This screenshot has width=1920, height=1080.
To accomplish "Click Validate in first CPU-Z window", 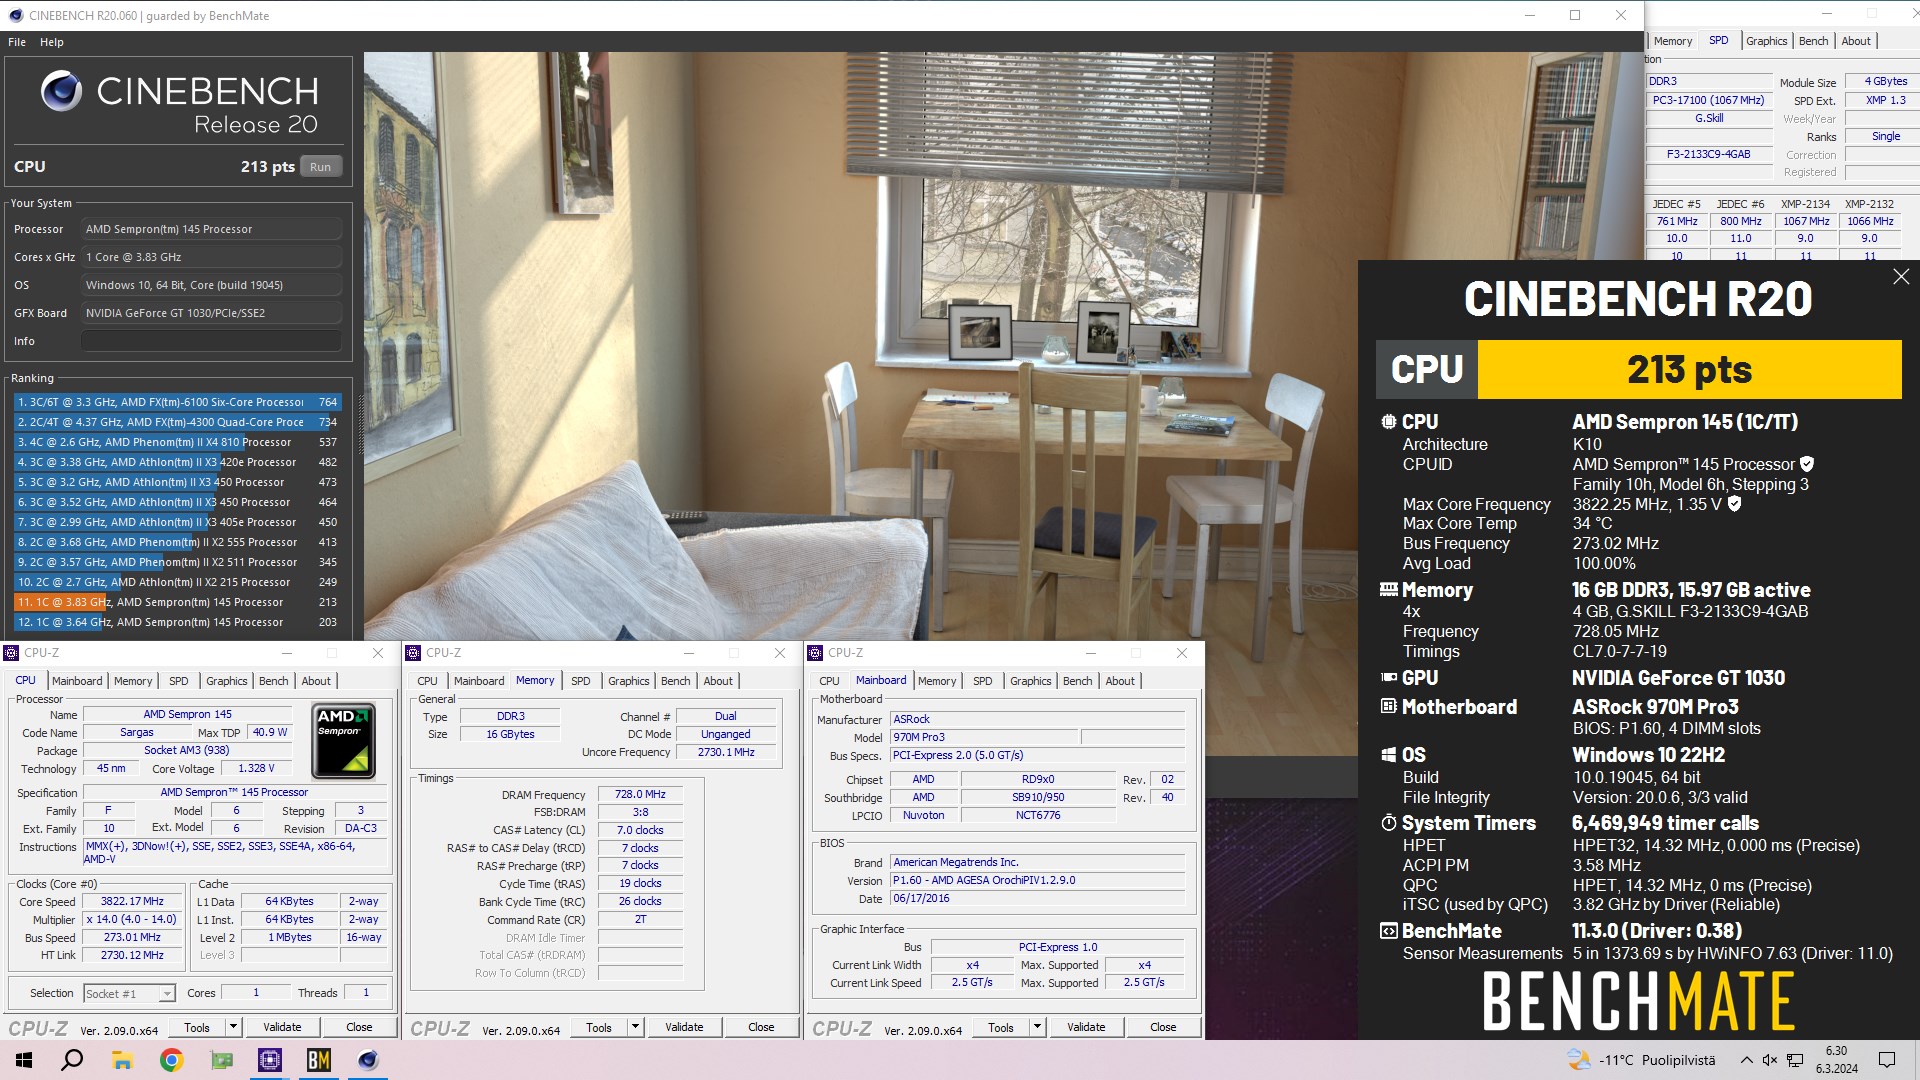I will click(x=282, y=1027).
